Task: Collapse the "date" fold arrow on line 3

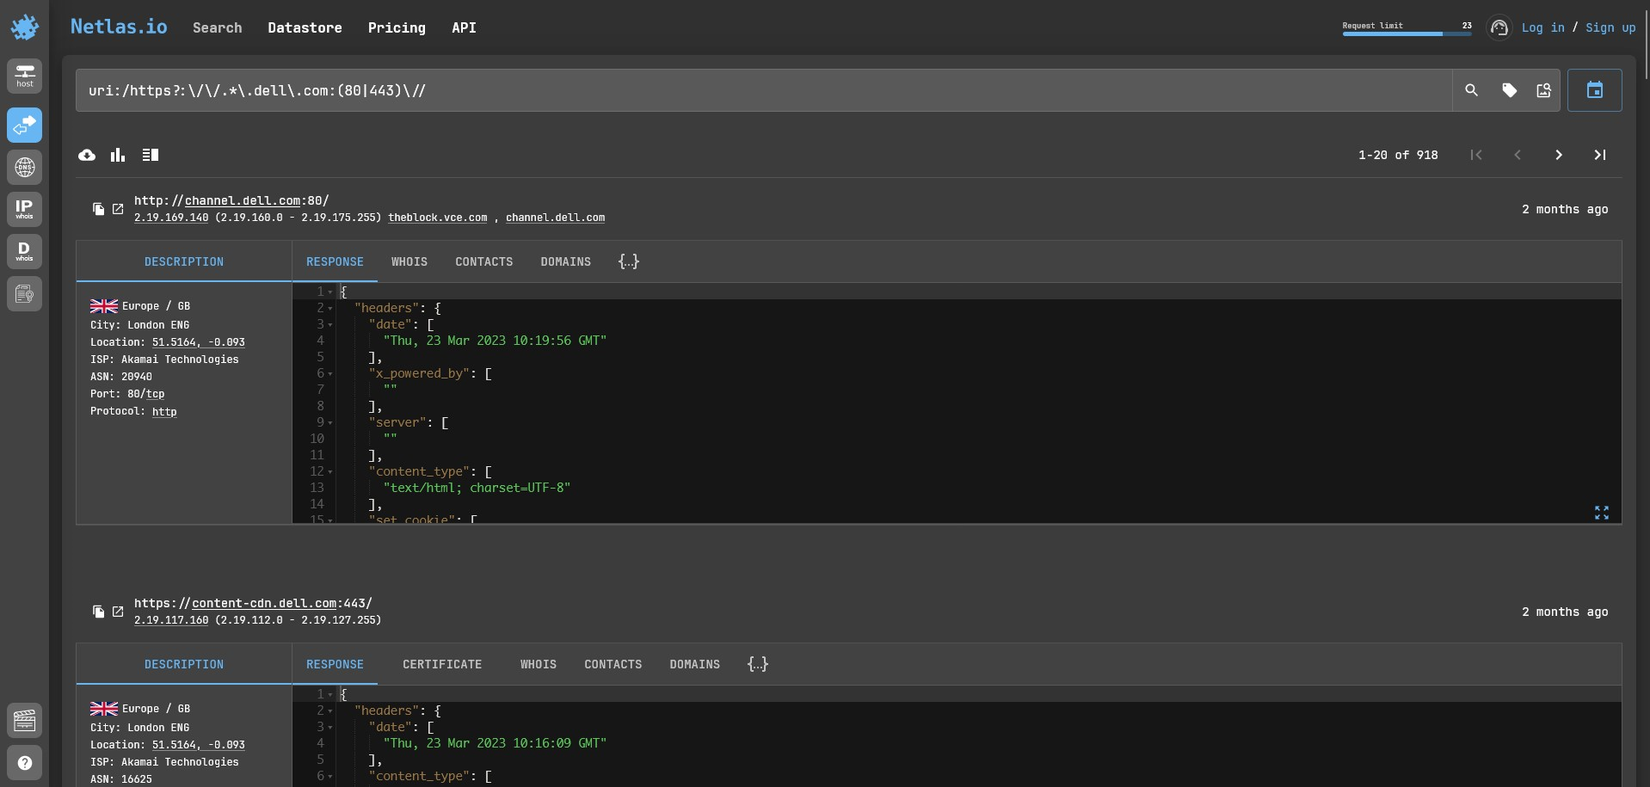Action: [330, 325]
